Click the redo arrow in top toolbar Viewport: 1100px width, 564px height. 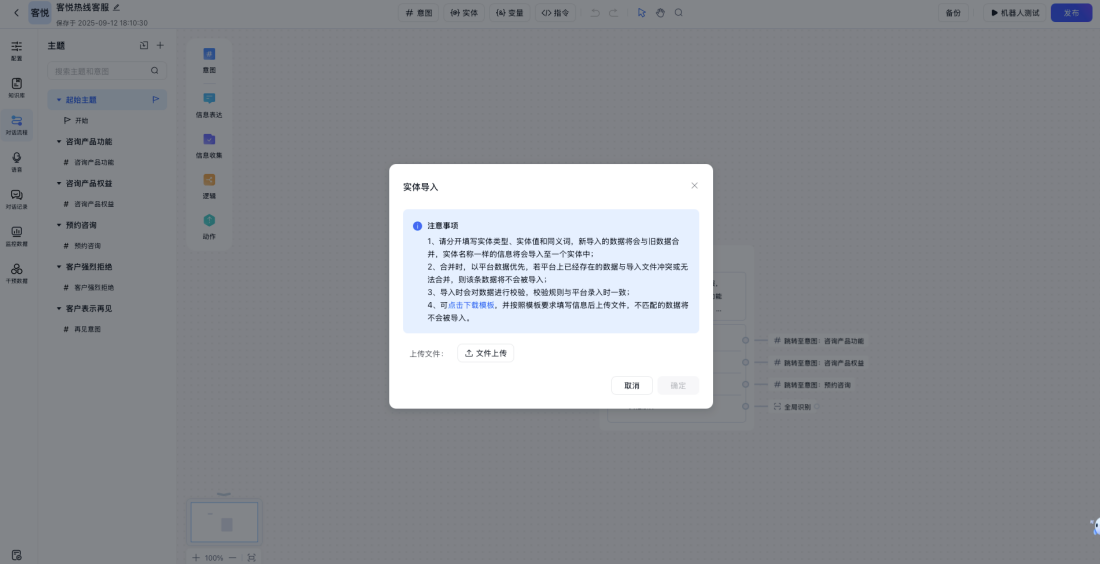tap(614, 13)
